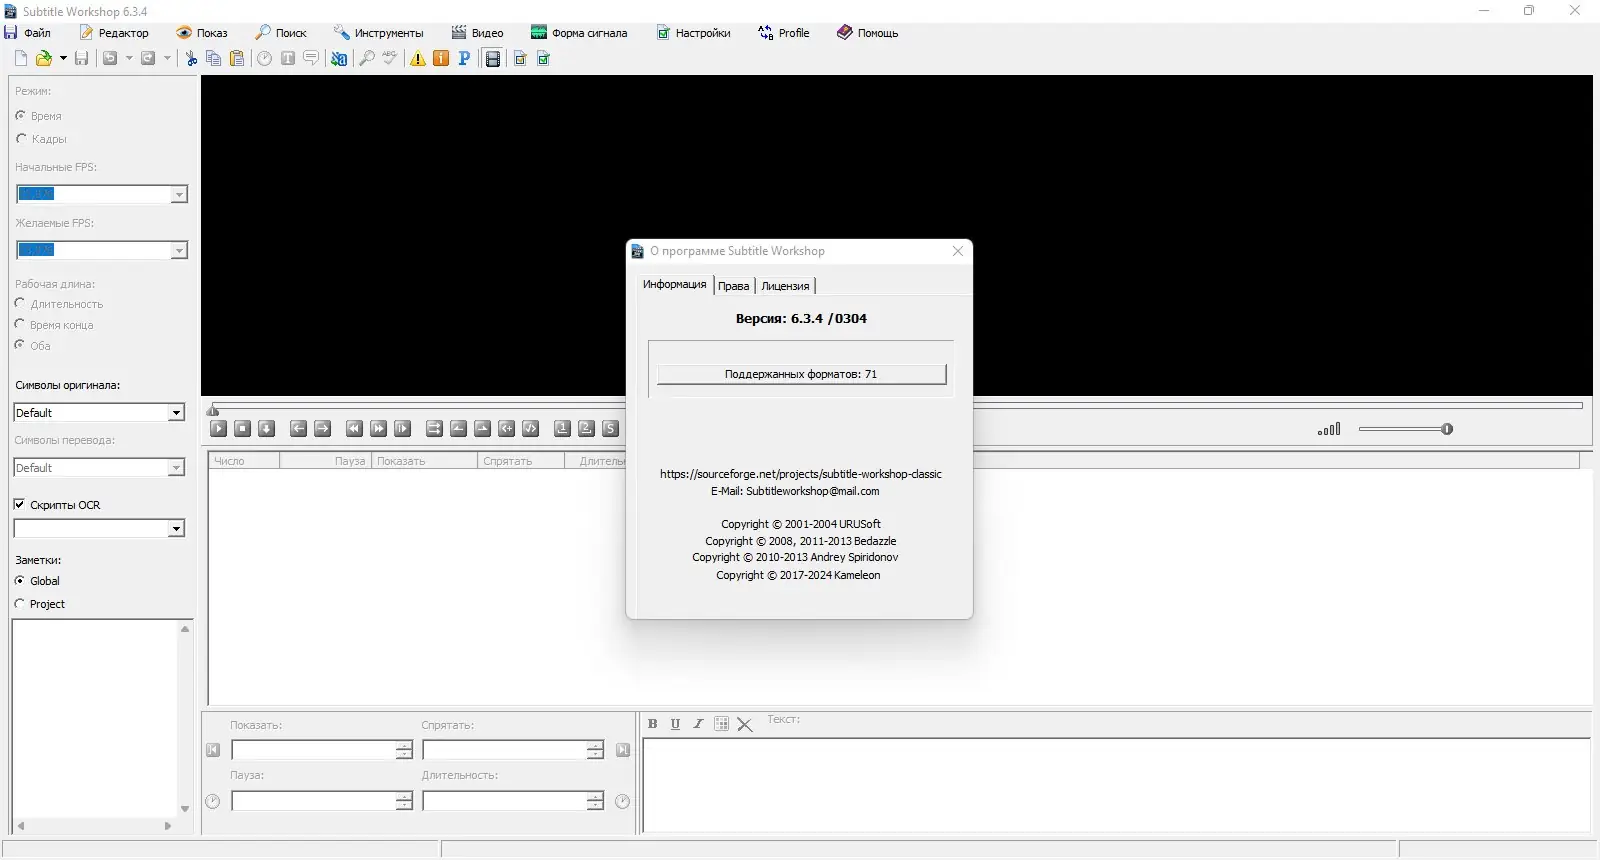Open the sourceforge subtitle-workshop-classic link
1600x860 pixels.
click(x=801, y=474)
